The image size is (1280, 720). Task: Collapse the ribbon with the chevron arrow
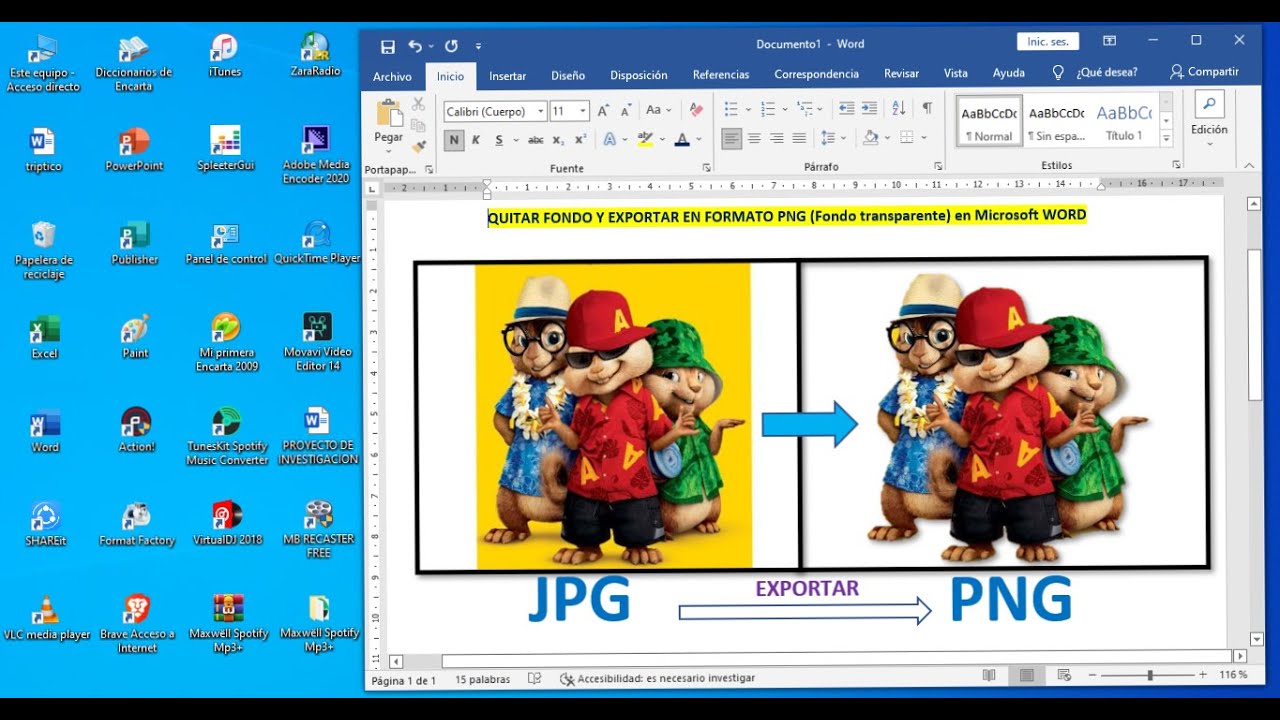point(1249,166)
